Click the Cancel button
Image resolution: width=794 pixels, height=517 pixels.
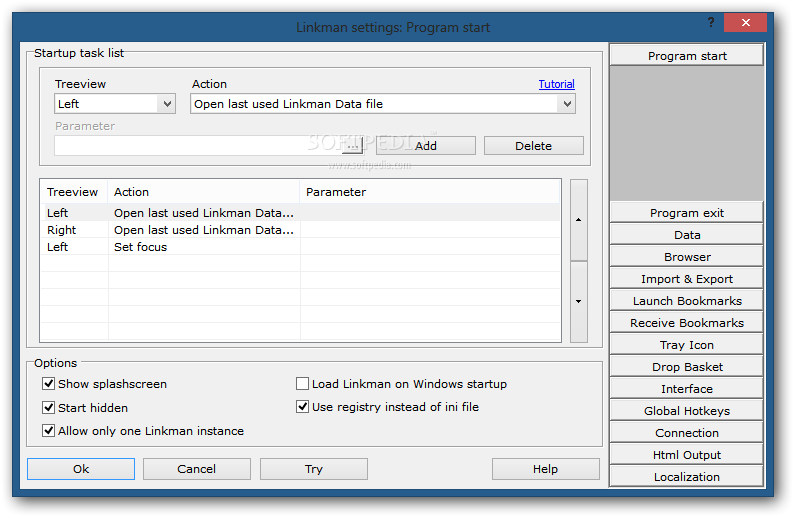click(x=196, y=469)
